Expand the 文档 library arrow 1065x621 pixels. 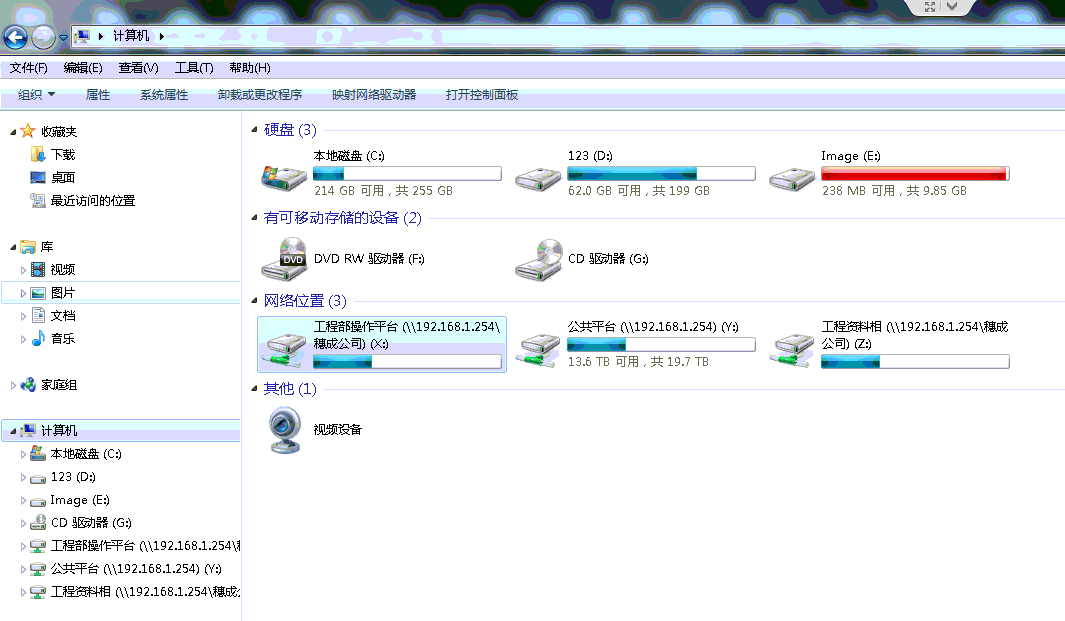23,316
